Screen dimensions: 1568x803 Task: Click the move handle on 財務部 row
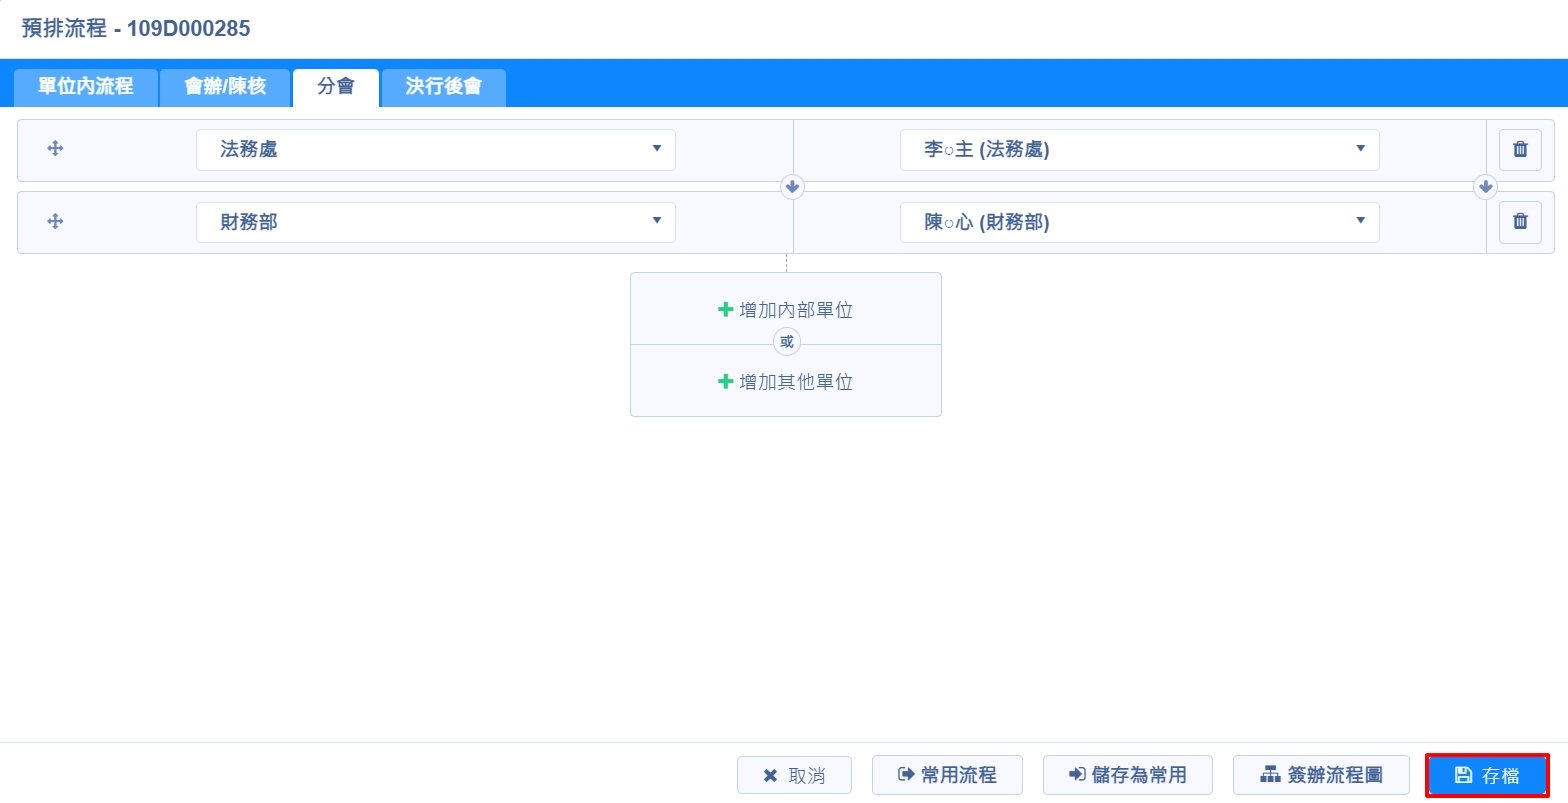55,222
